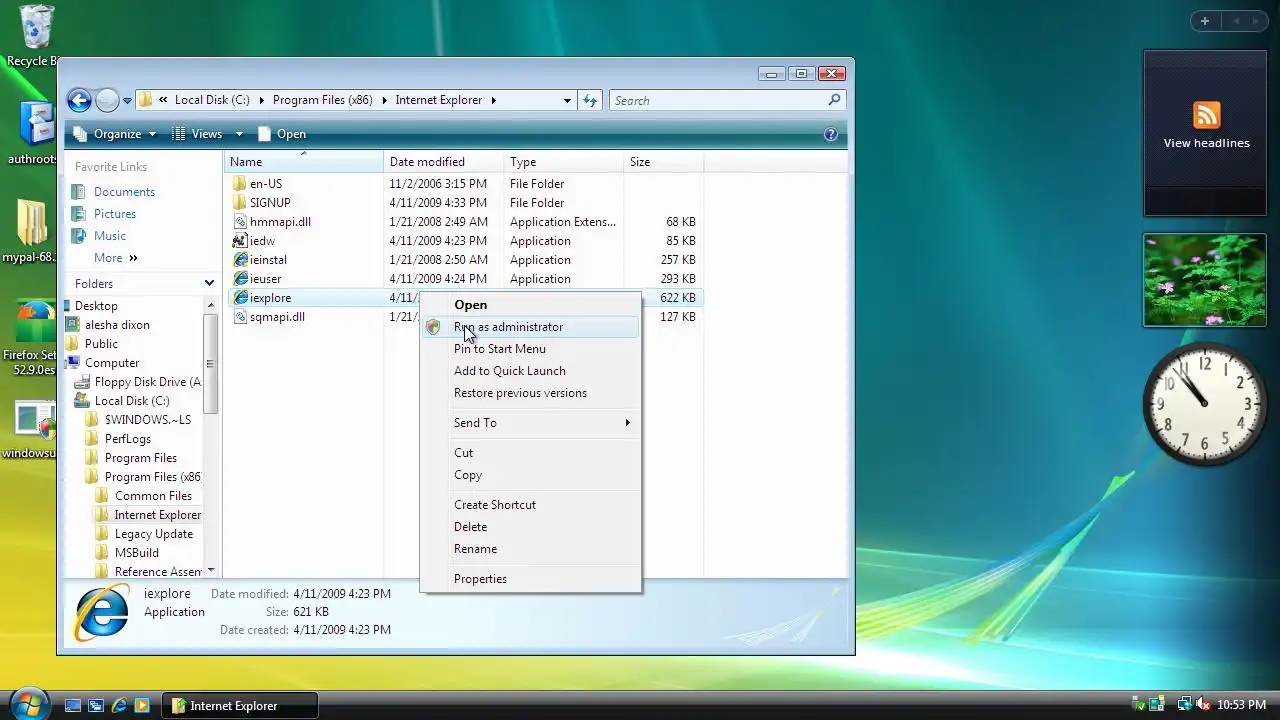Choose Cut in the context menu
Viewport: 1280px width, 720px height.
point(530,453)
